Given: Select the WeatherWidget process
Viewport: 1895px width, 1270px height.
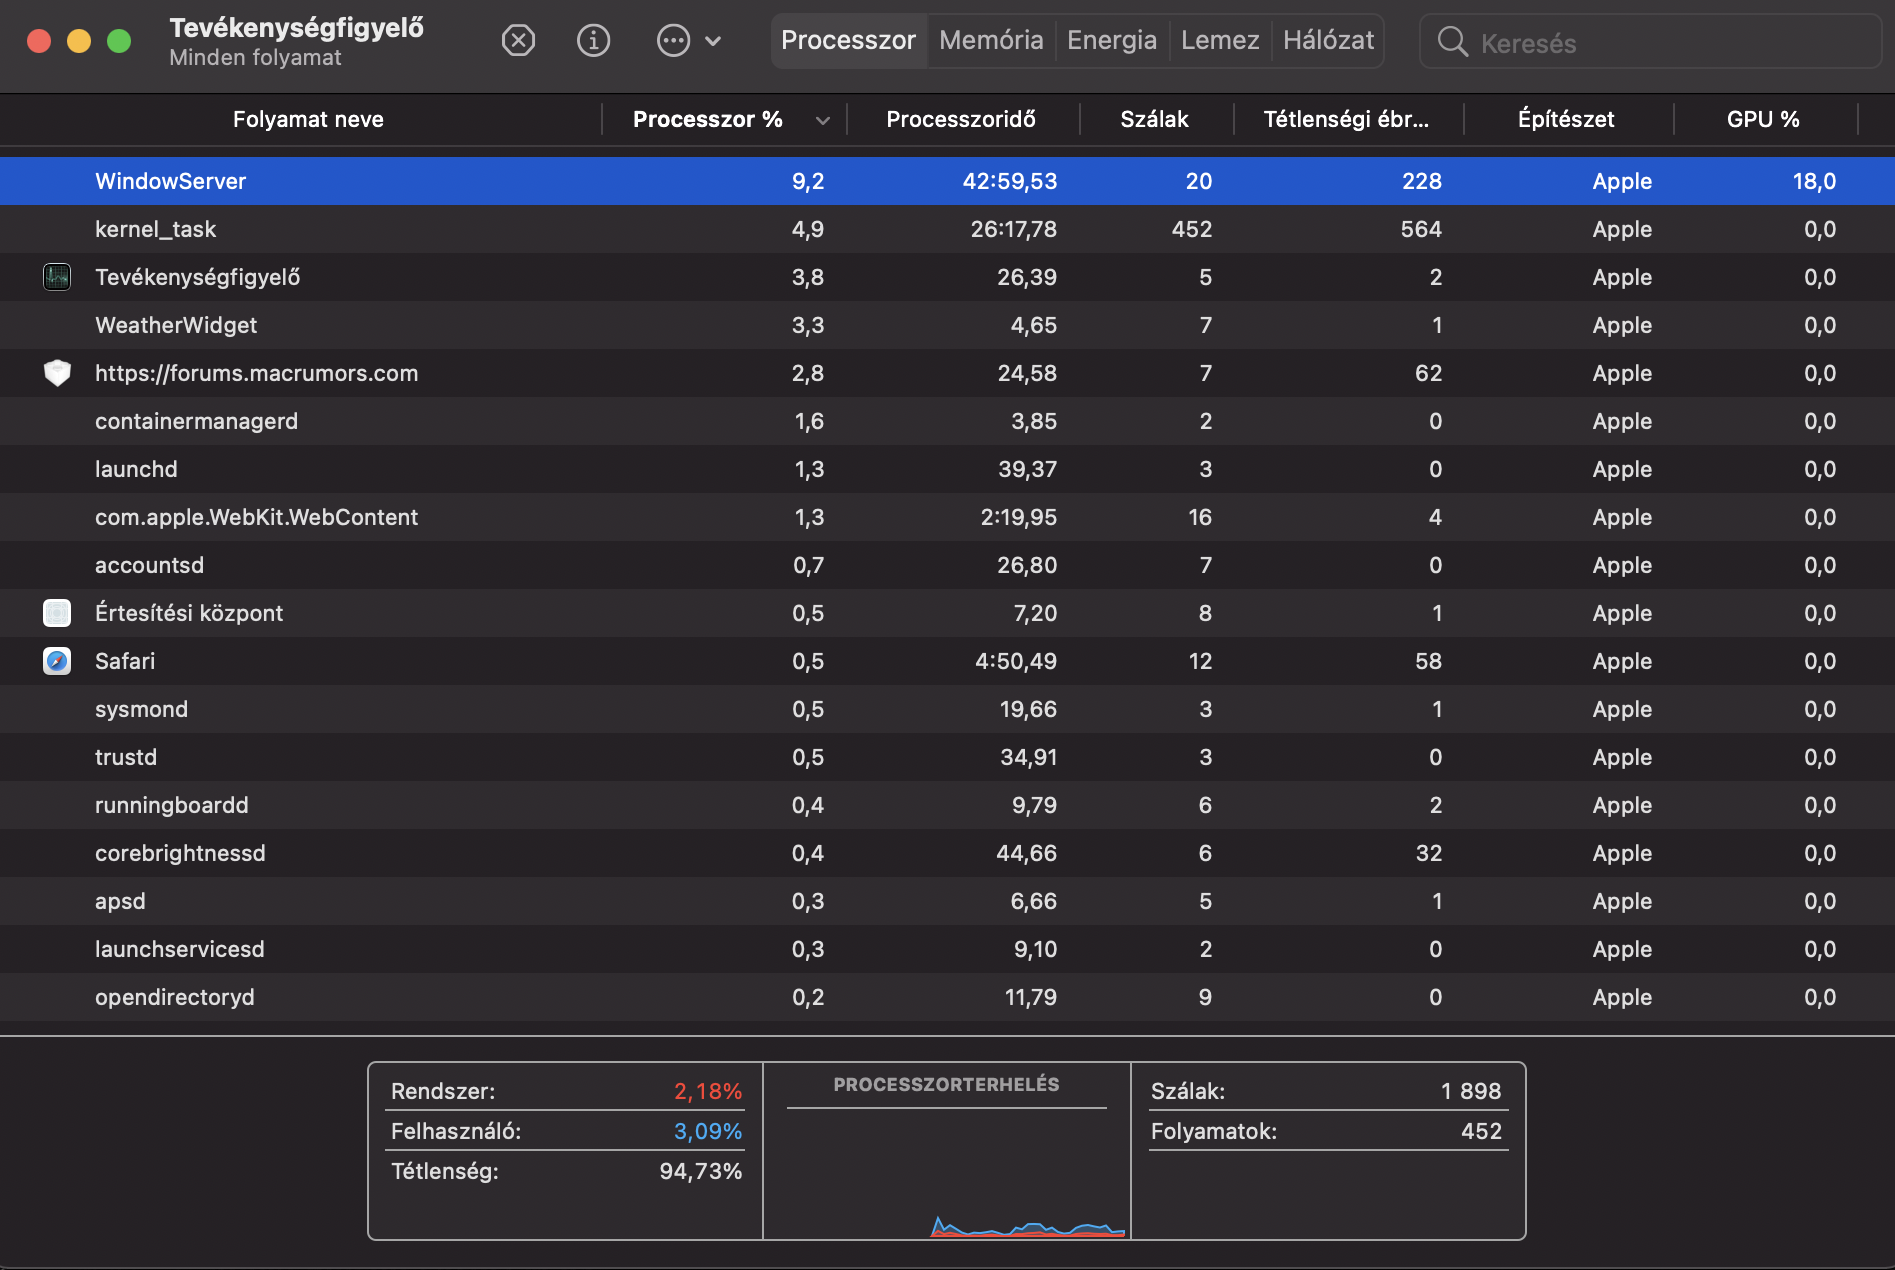Looking at the screenshot, I should tap(176, 325).
